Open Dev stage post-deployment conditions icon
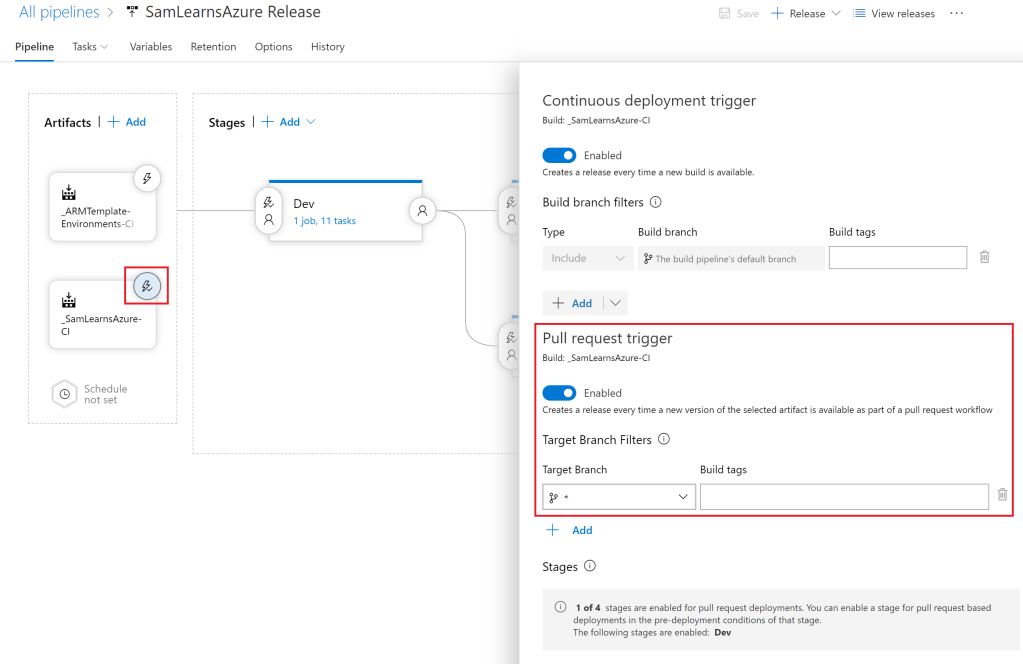Screen dimensions: 1023x664 422,210
